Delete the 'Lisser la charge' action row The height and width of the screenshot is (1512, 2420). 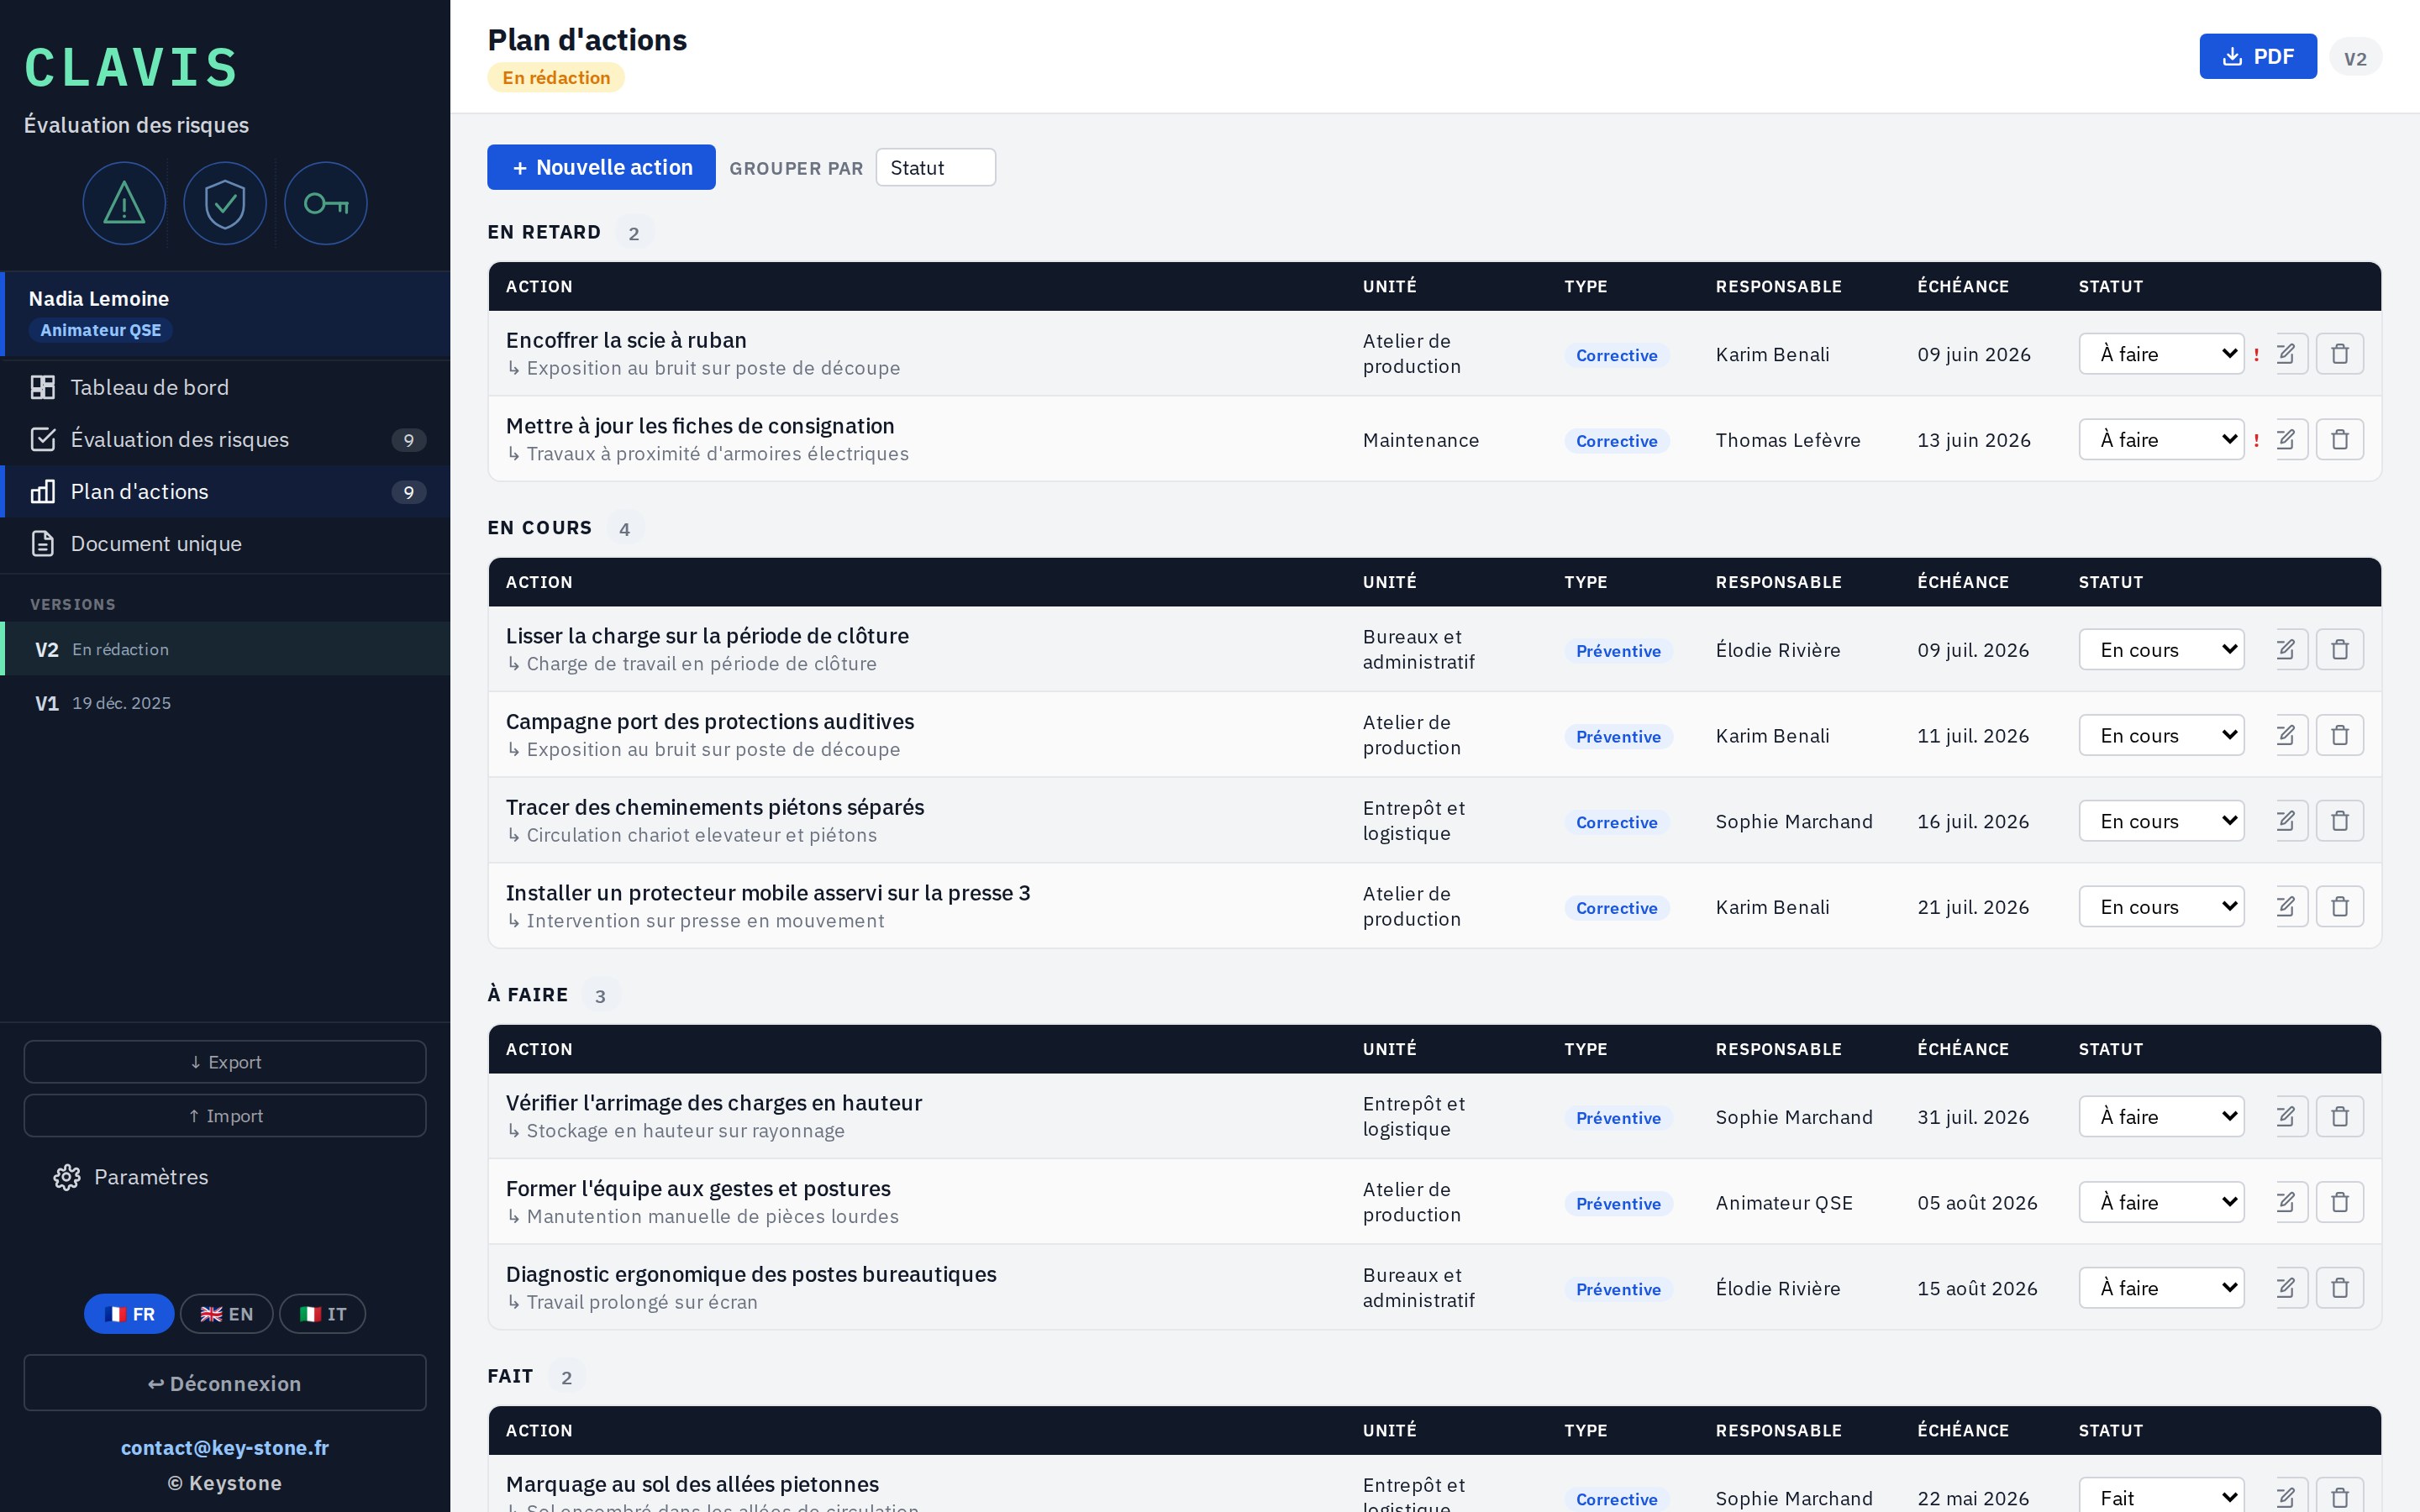pos(2340,650)
